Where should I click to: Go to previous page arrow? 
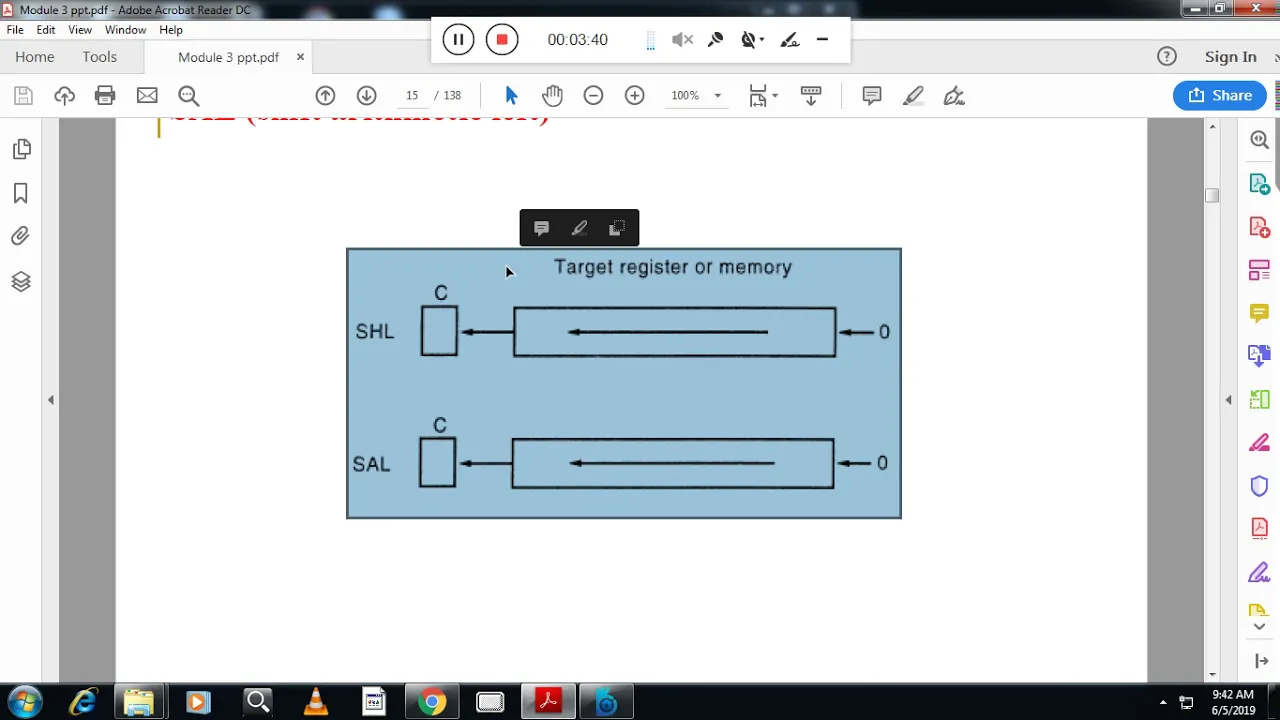pyautogui.click(x=325, y=96)
